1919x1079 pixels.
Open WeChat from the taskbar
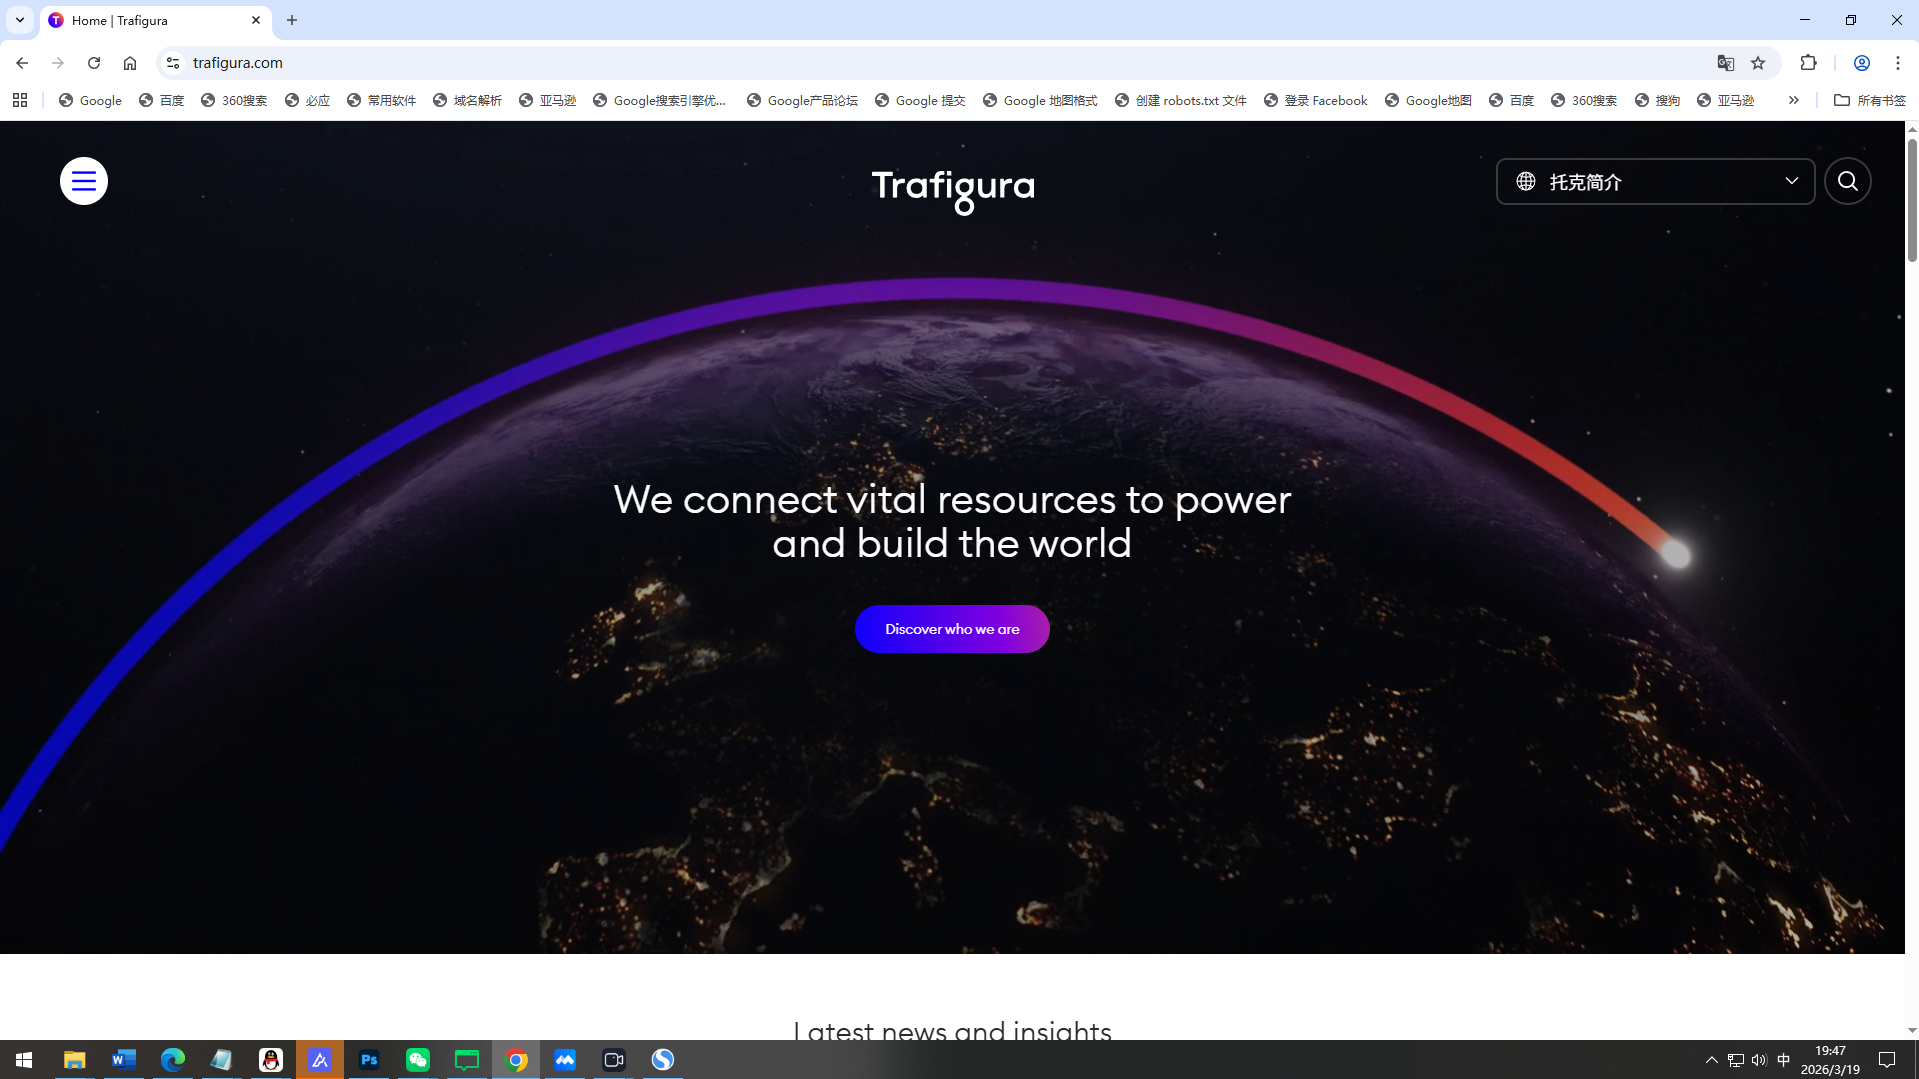pos(417,1060)
